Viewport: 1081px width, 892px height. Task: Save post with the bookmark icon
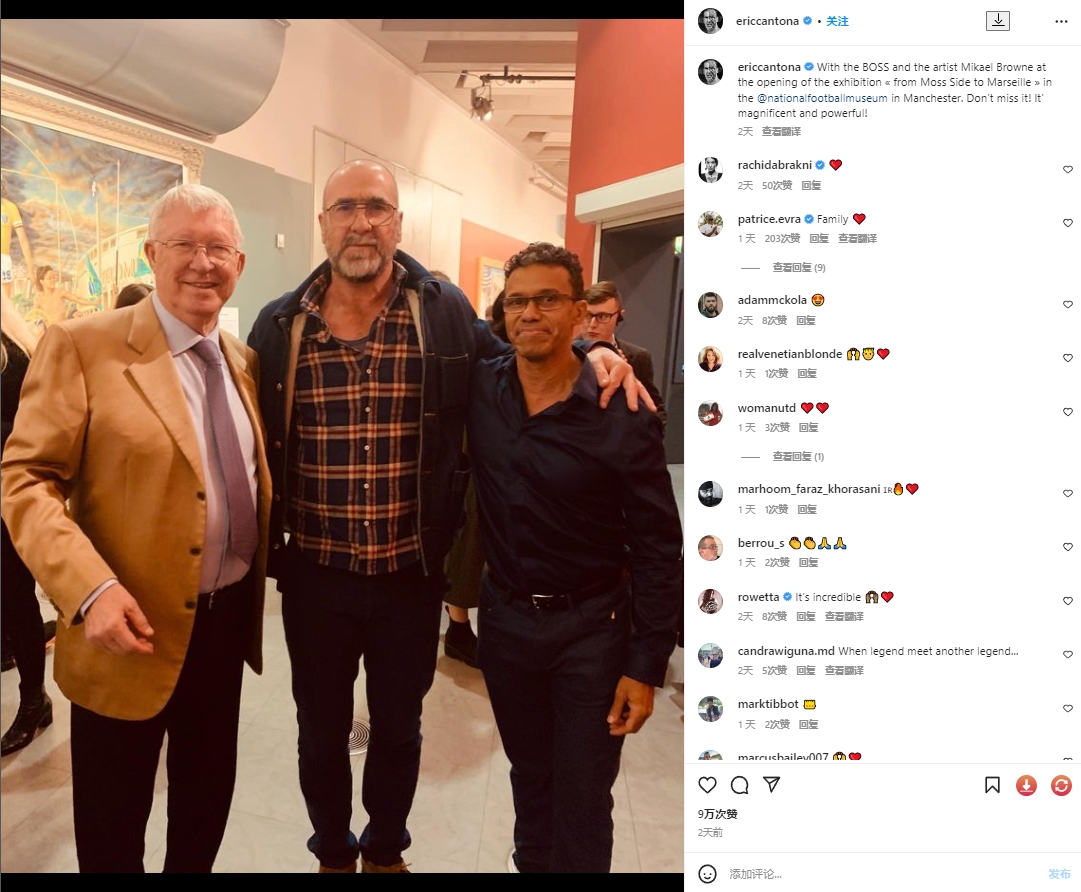pyautogui.click(x=992, y=785)
